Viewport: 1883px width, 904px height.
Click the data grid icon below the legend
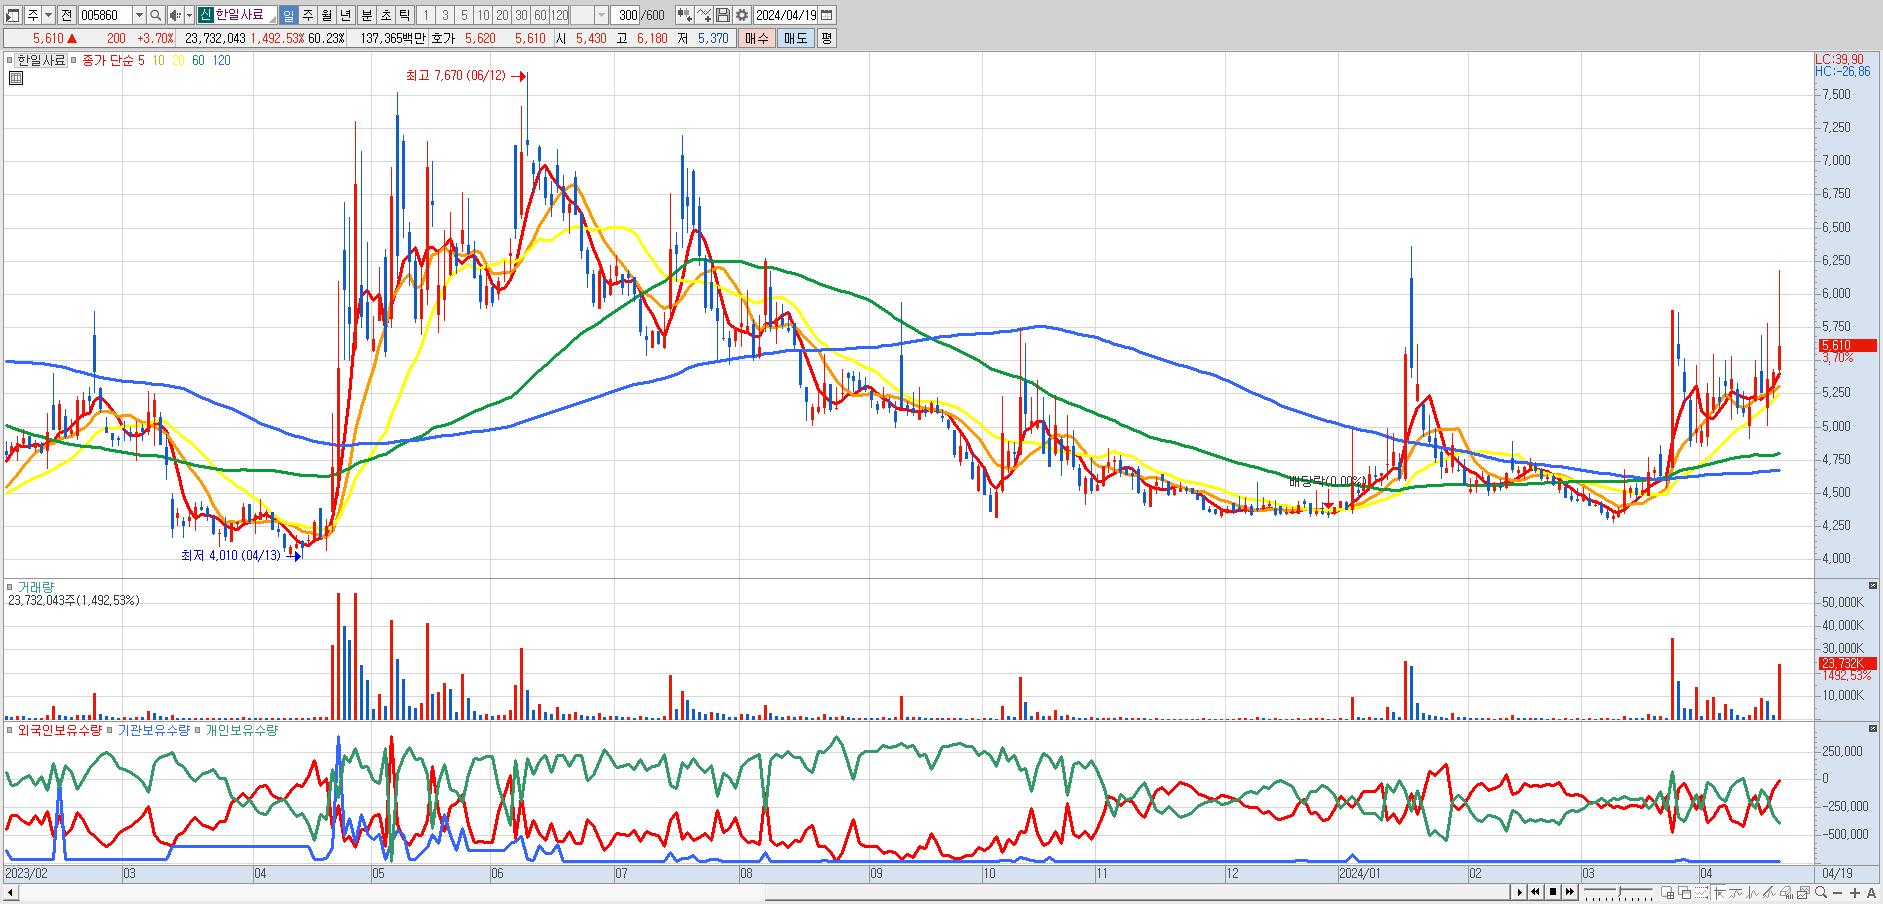[x=15, y=77]
